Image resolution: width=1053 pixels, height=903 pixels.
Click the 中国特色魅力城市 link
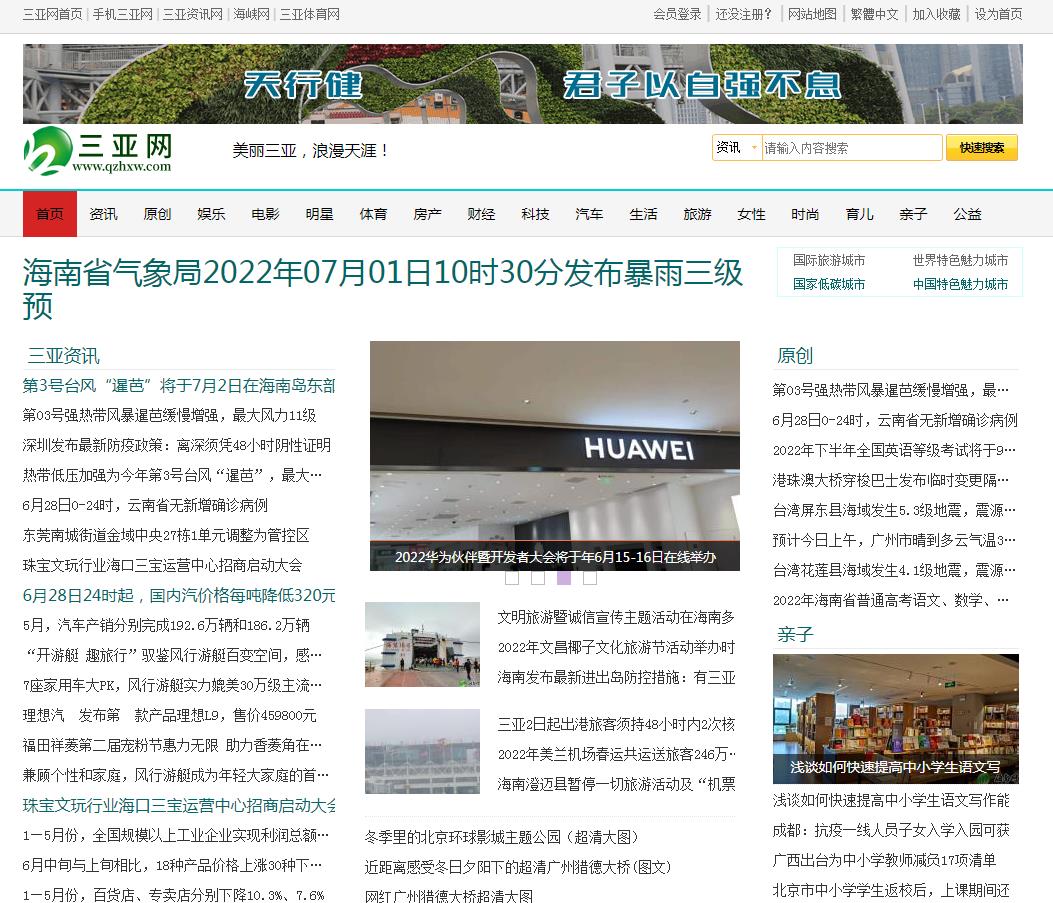pos(960,284)
